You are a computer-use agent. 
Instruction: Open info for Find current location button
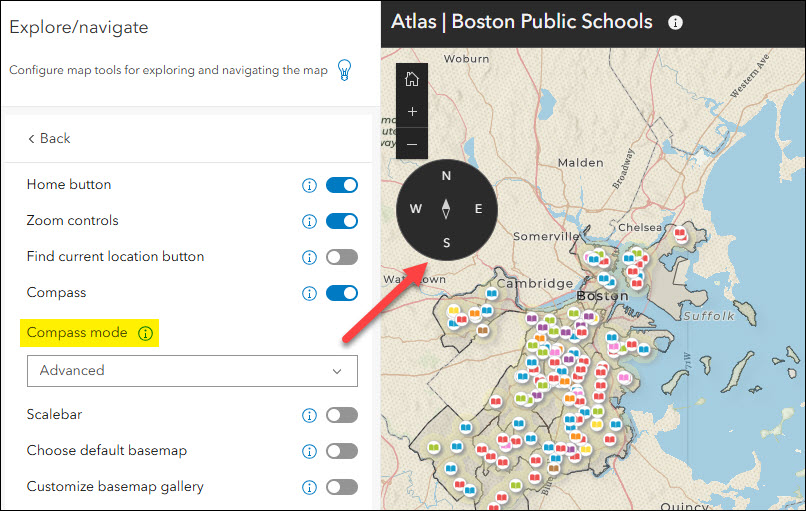pos(309,257)
